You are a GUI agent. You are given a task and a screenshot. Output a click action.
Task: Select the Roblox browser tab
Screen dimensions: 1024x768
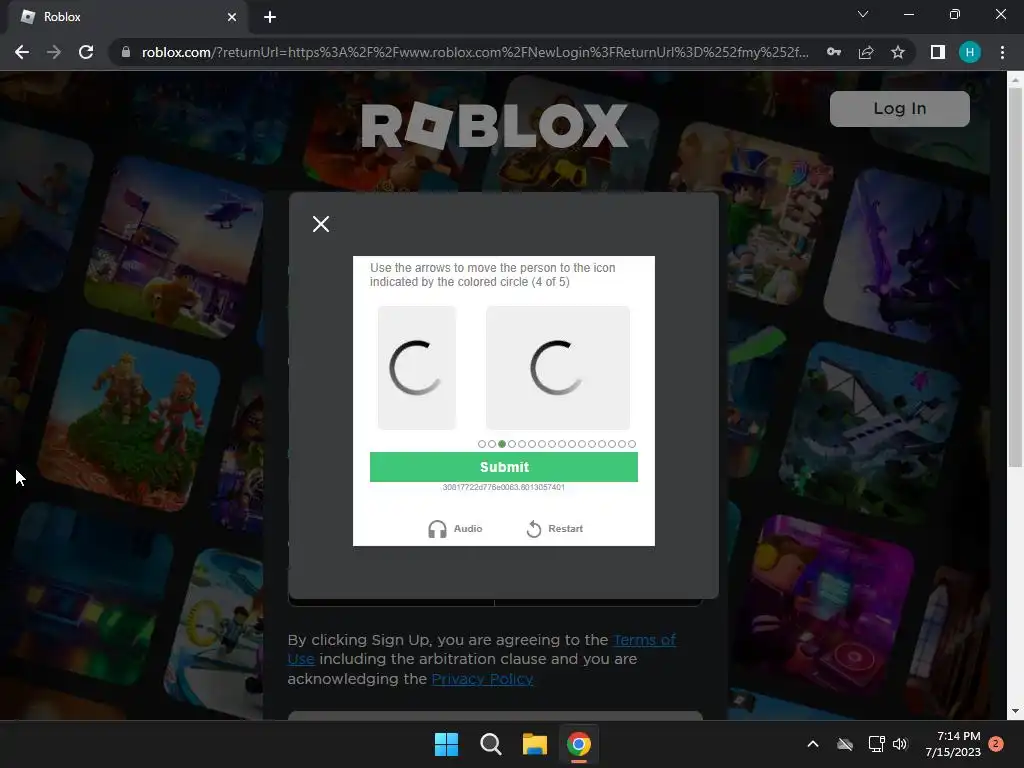(x=127, y=17)
